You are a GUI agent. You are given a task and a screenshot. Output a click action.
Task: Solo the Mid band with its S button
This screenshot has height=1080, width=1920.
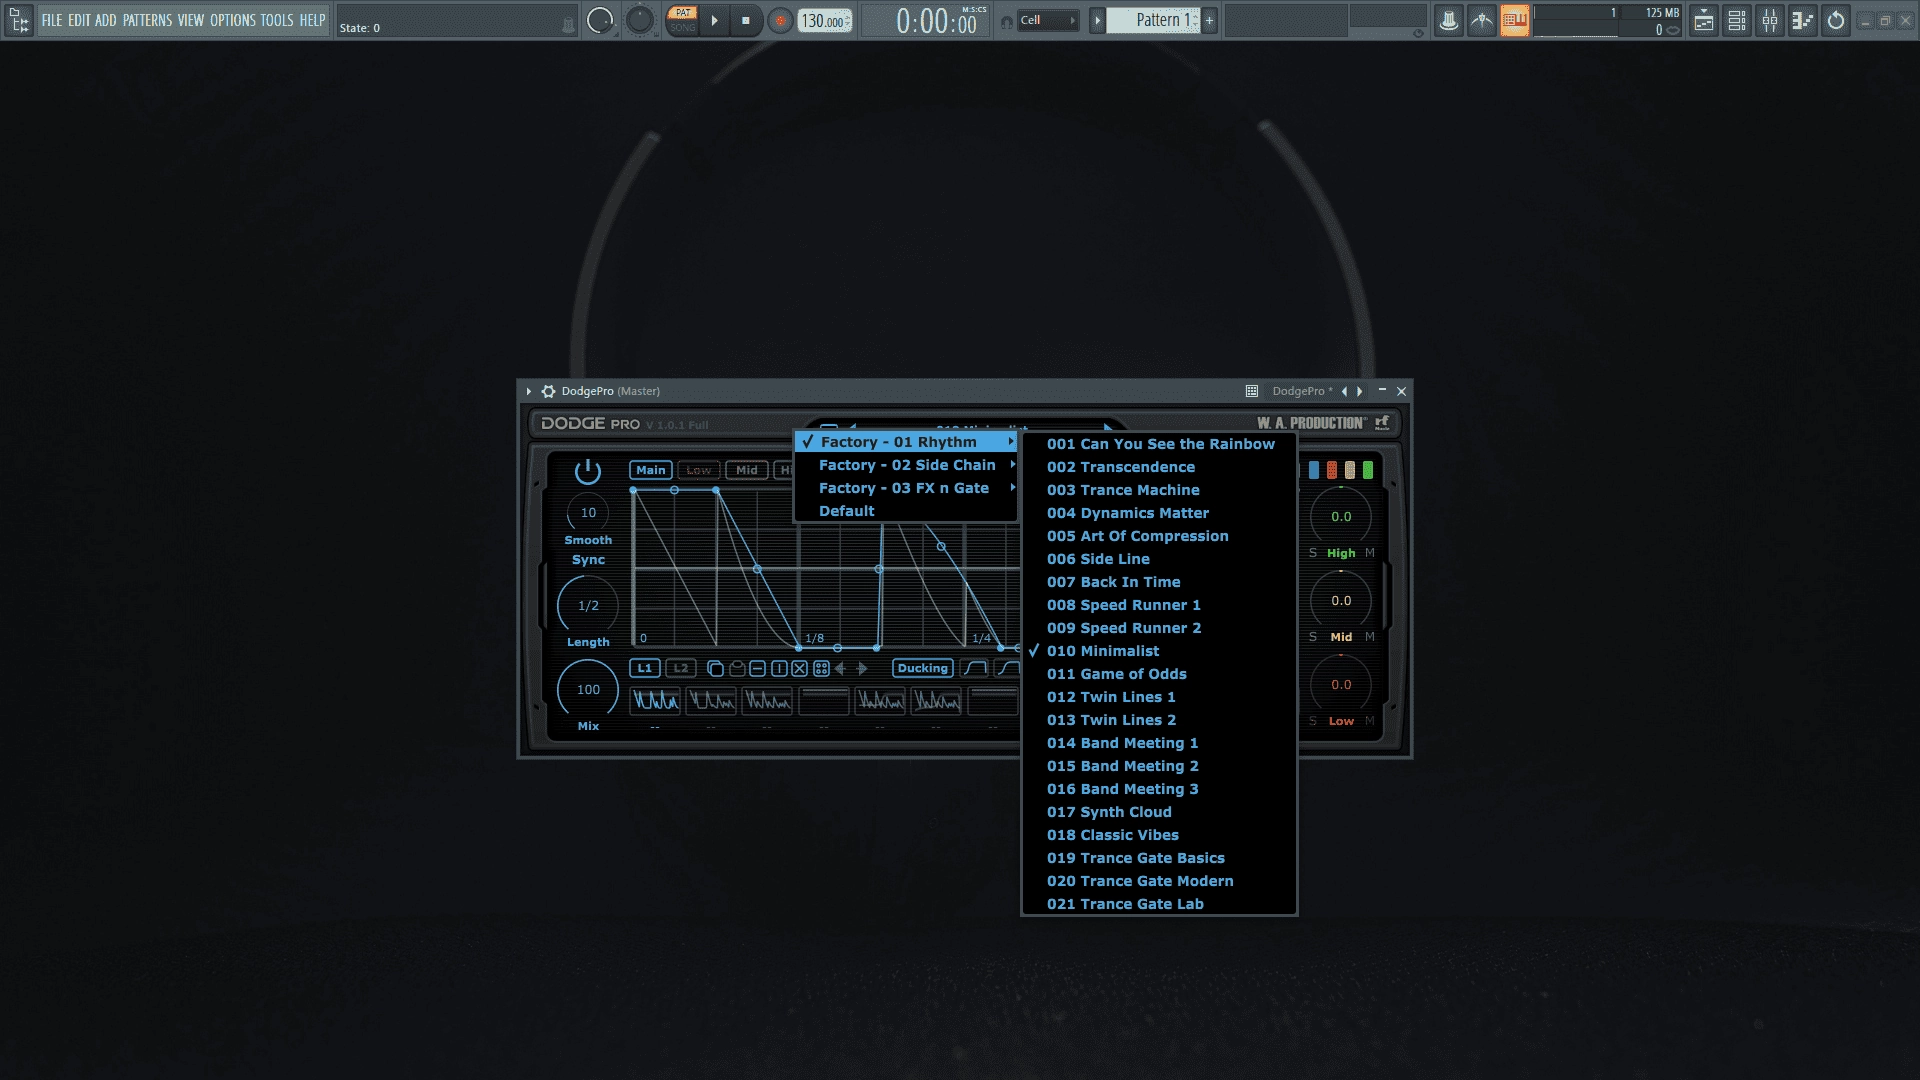point(1313,637)
